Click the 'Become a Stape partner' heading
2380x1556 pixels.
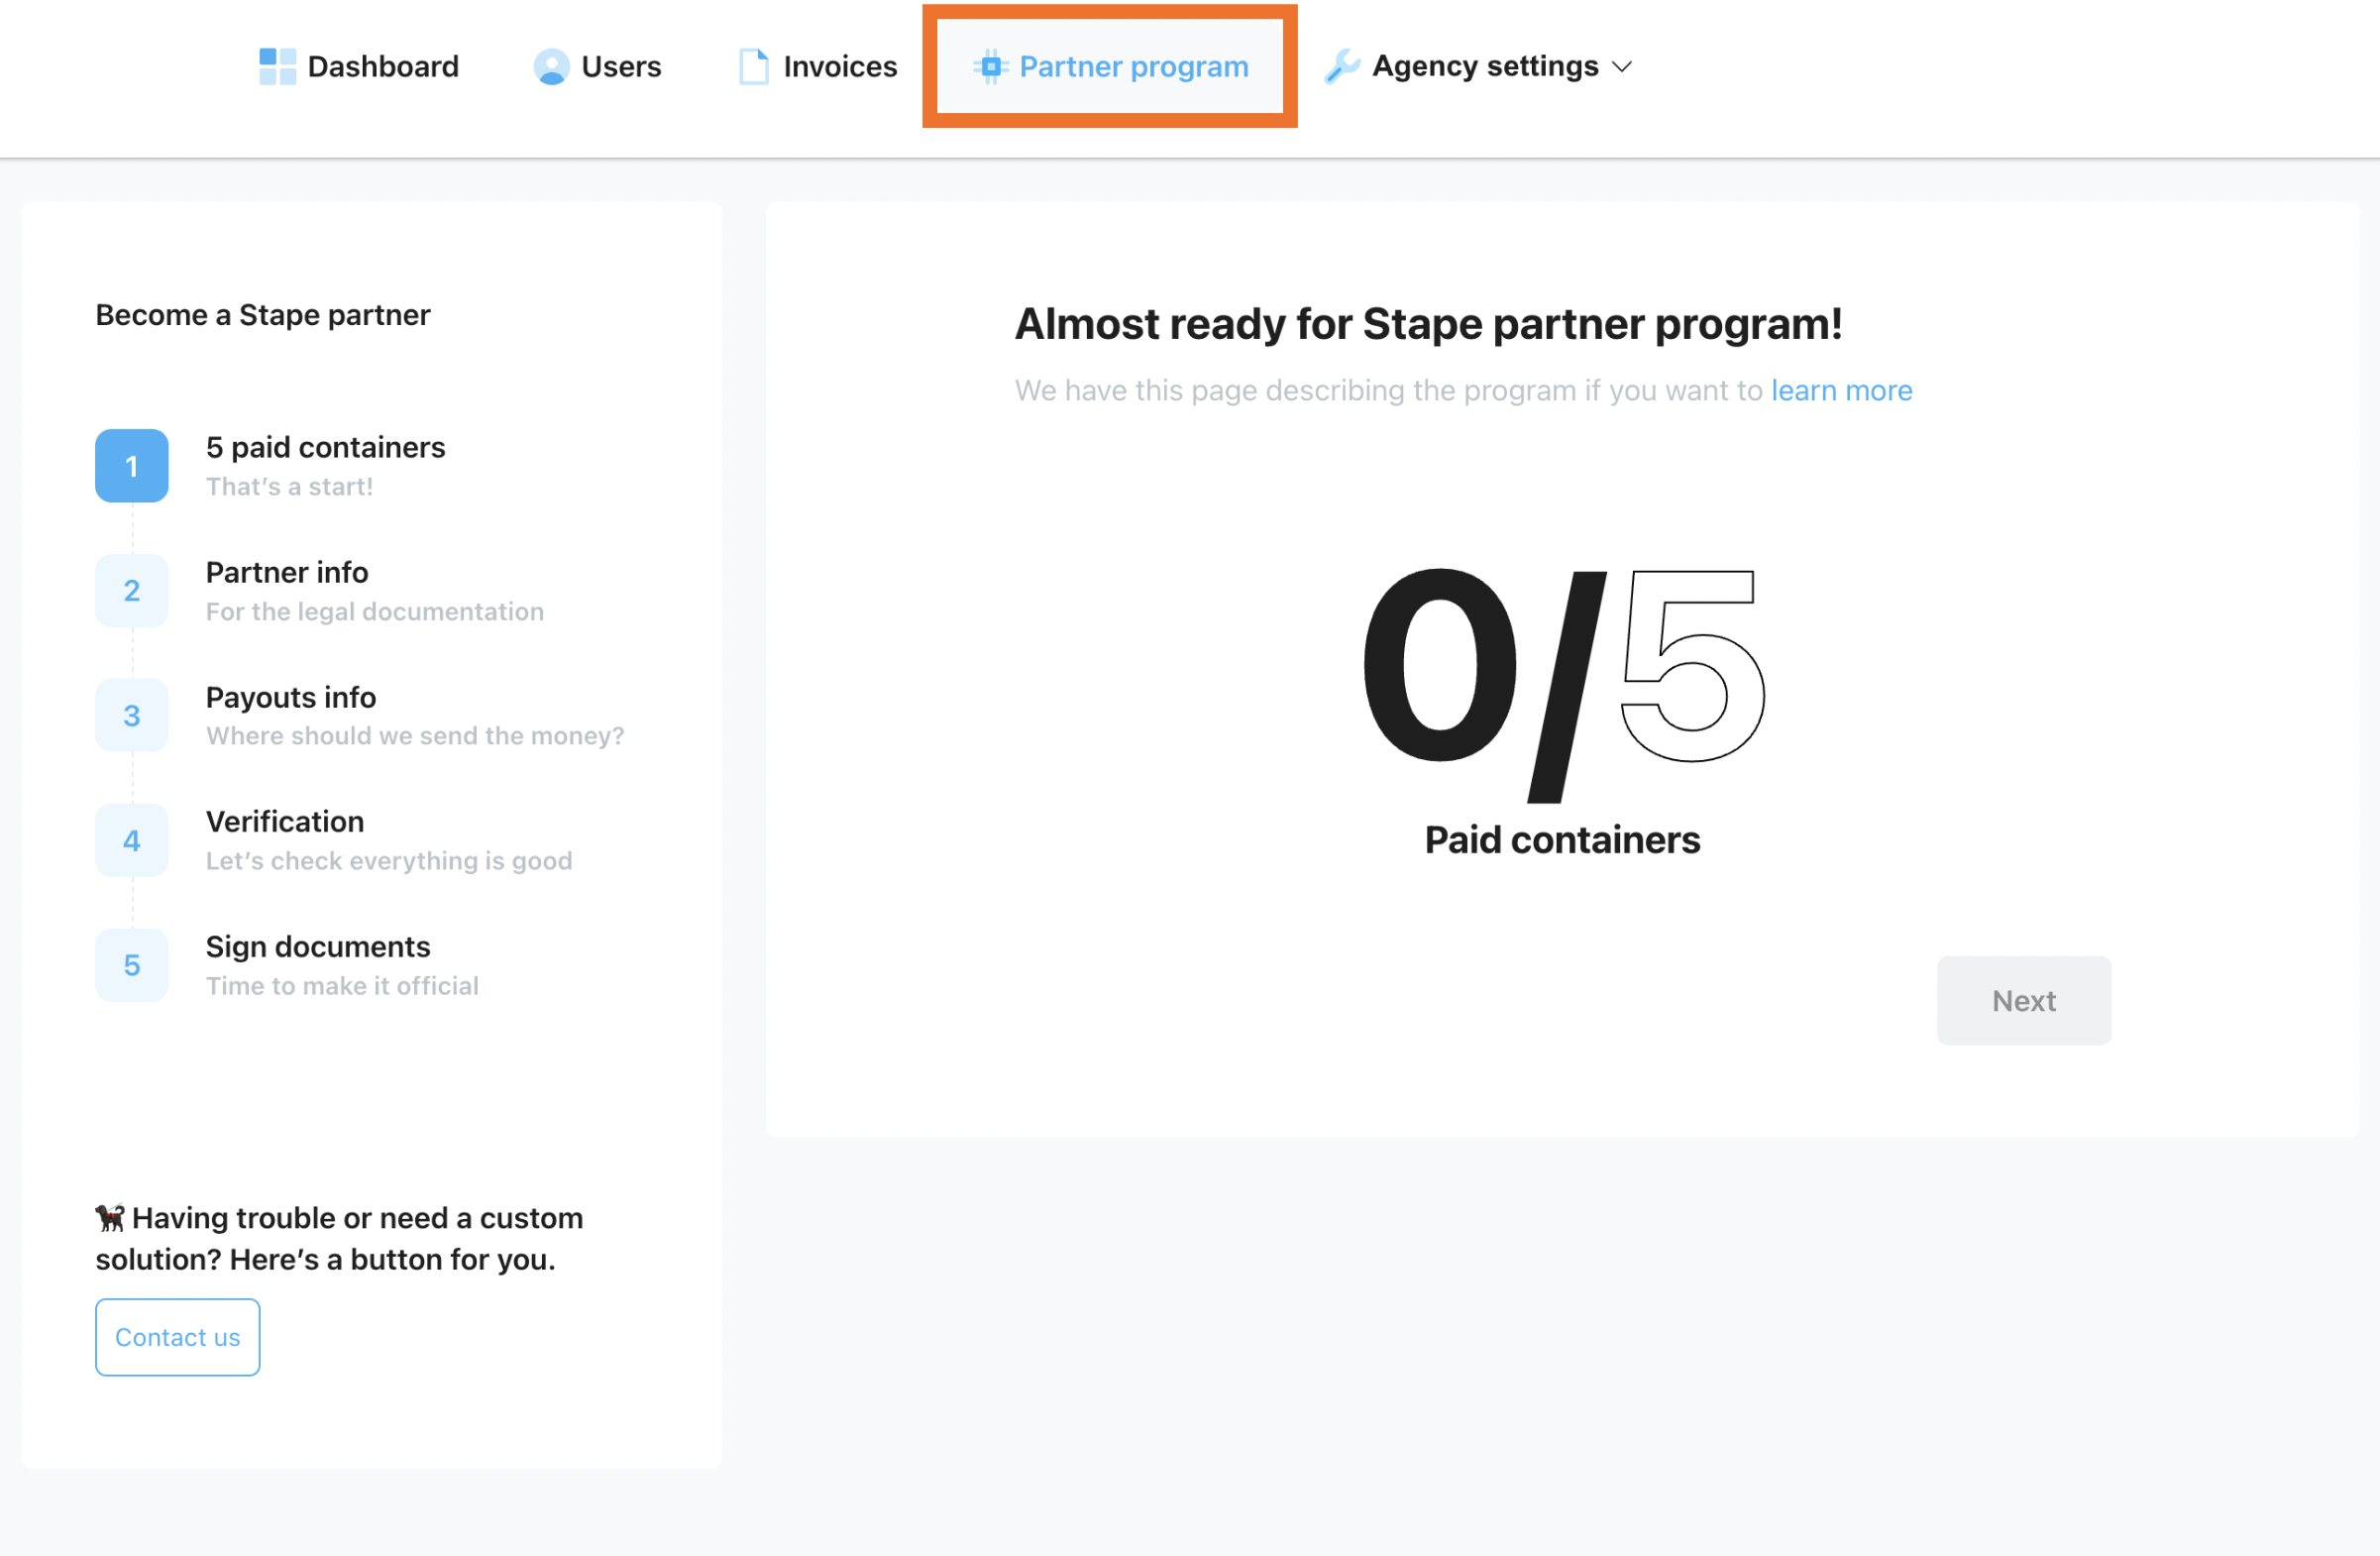263,315
